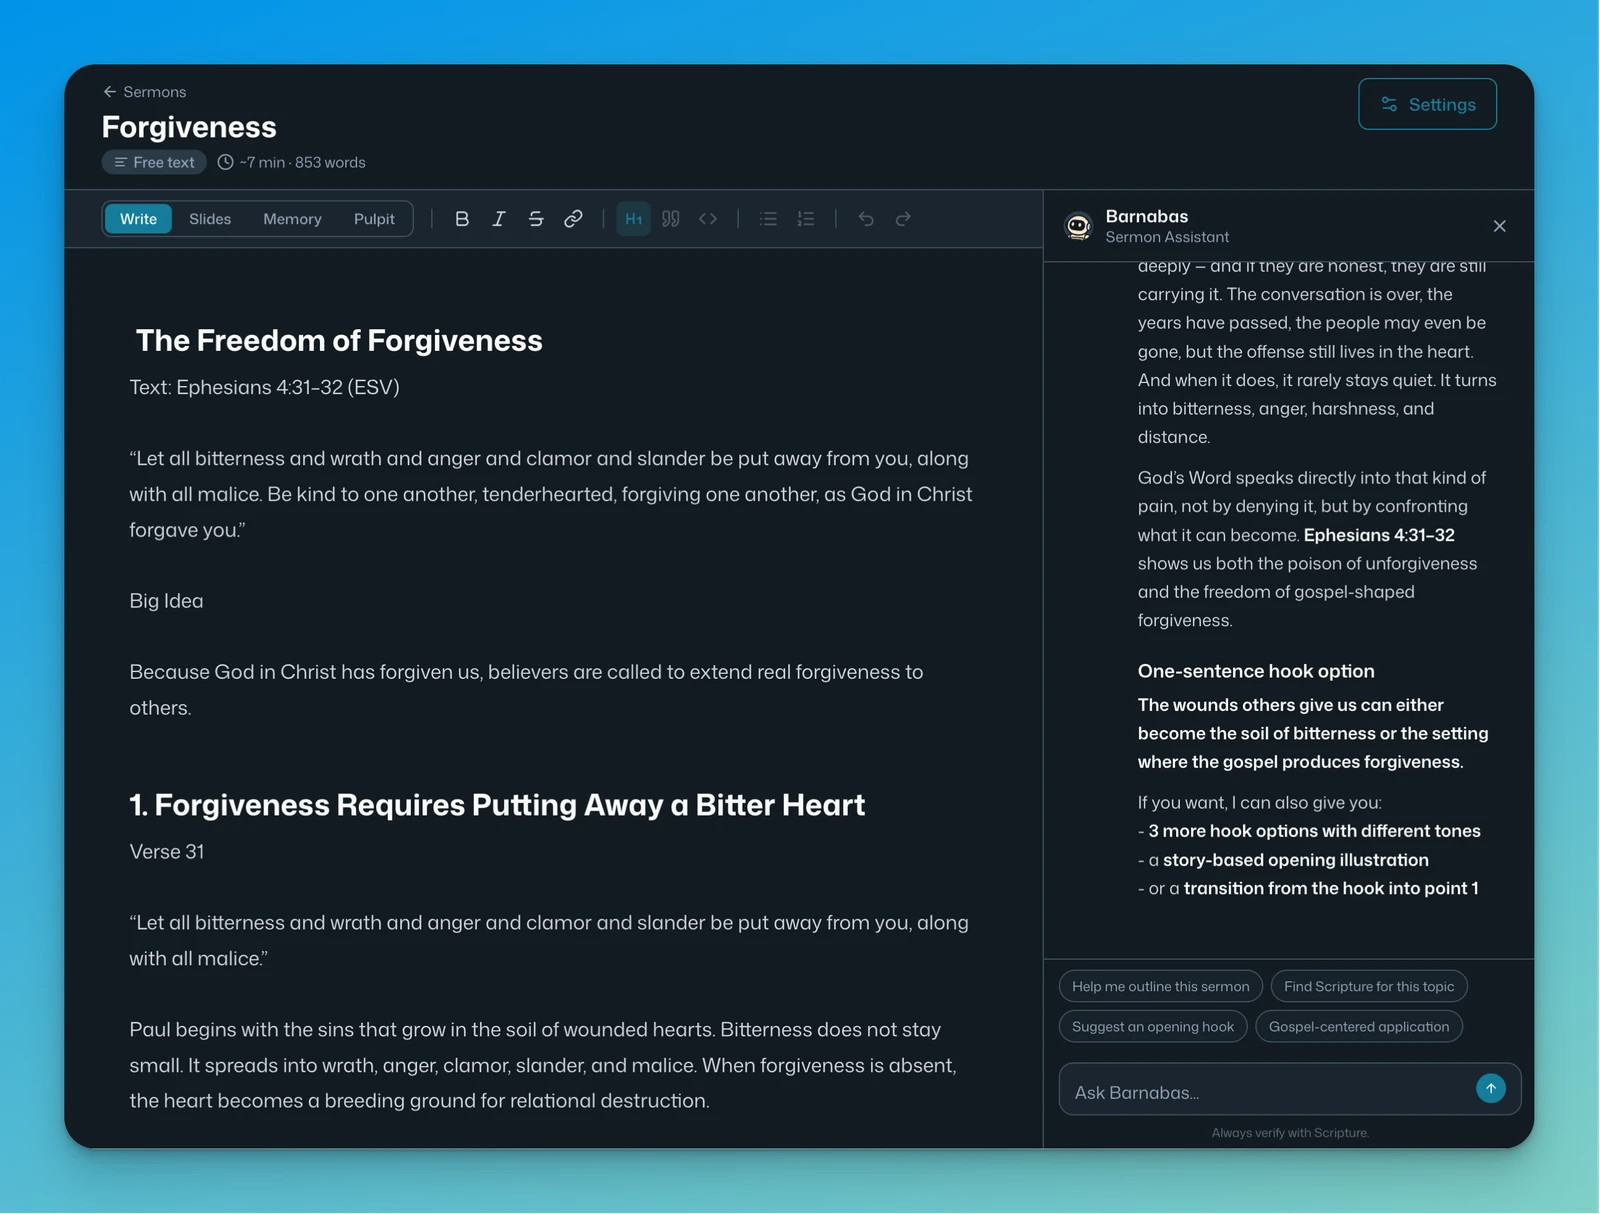Screen dimensions: 1600x1214
Task: Click bold 'Ephesians 4:31–32' reference in chat
Action: (1379, 535)
